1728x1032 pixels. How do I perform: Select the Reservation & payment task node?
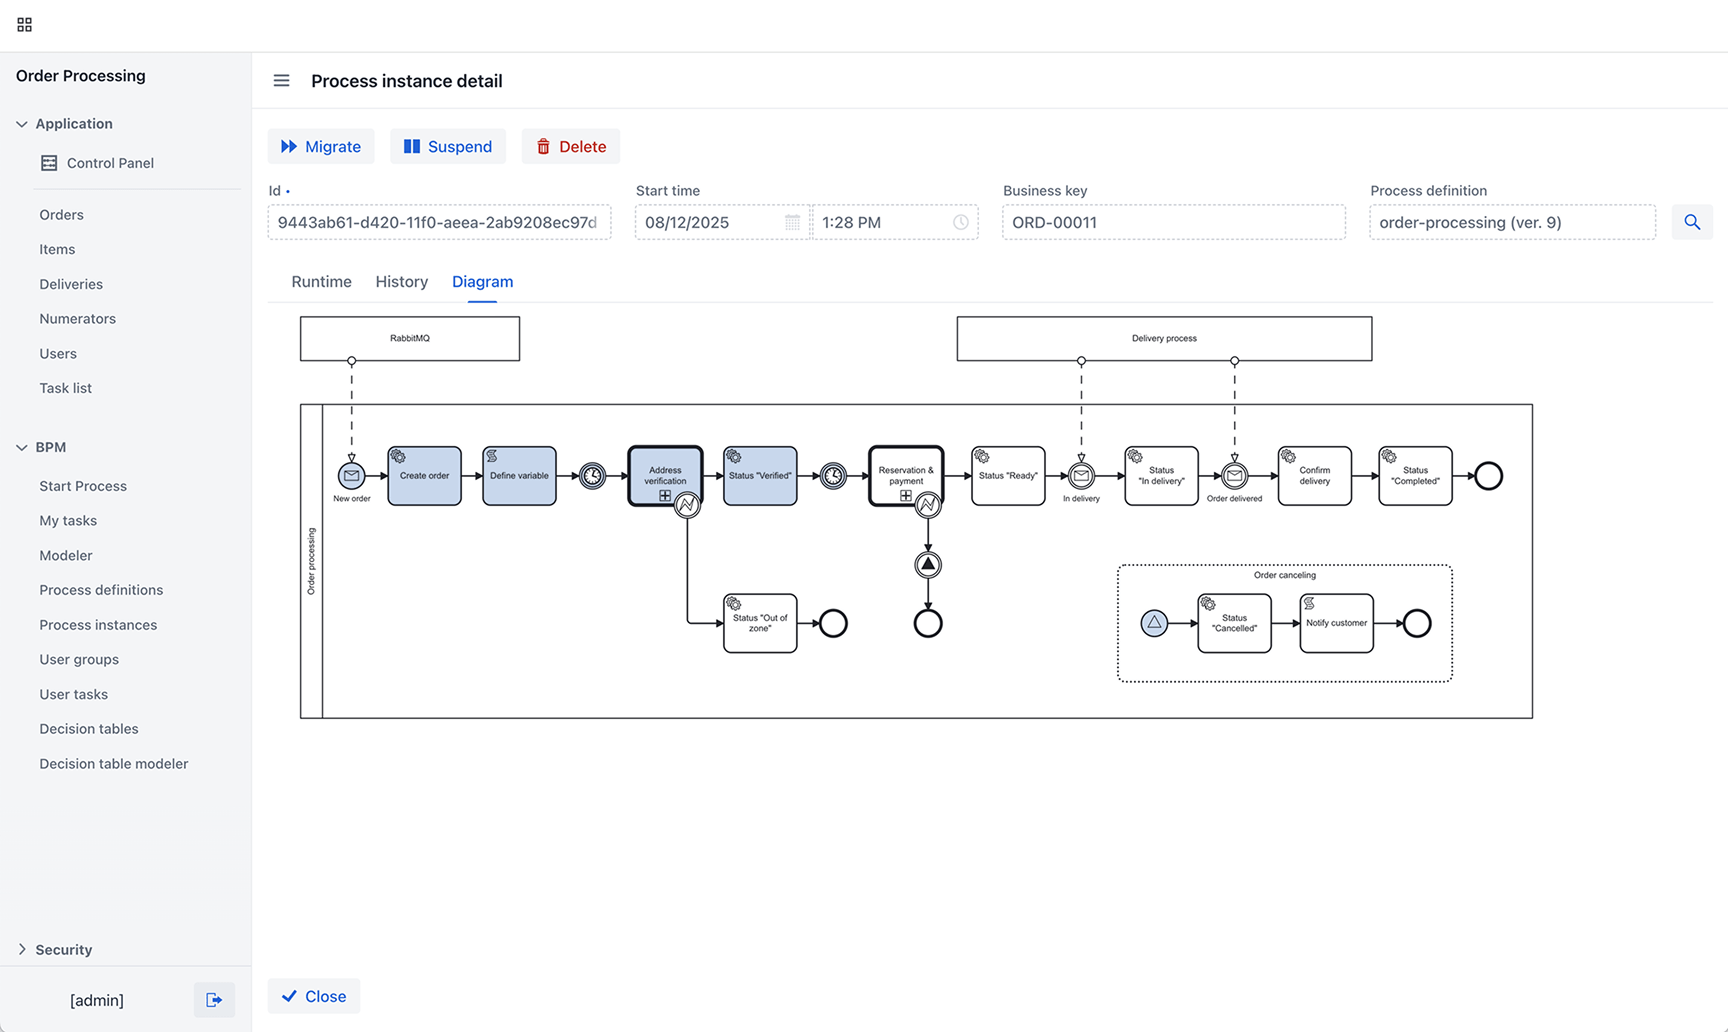[906, 475]
